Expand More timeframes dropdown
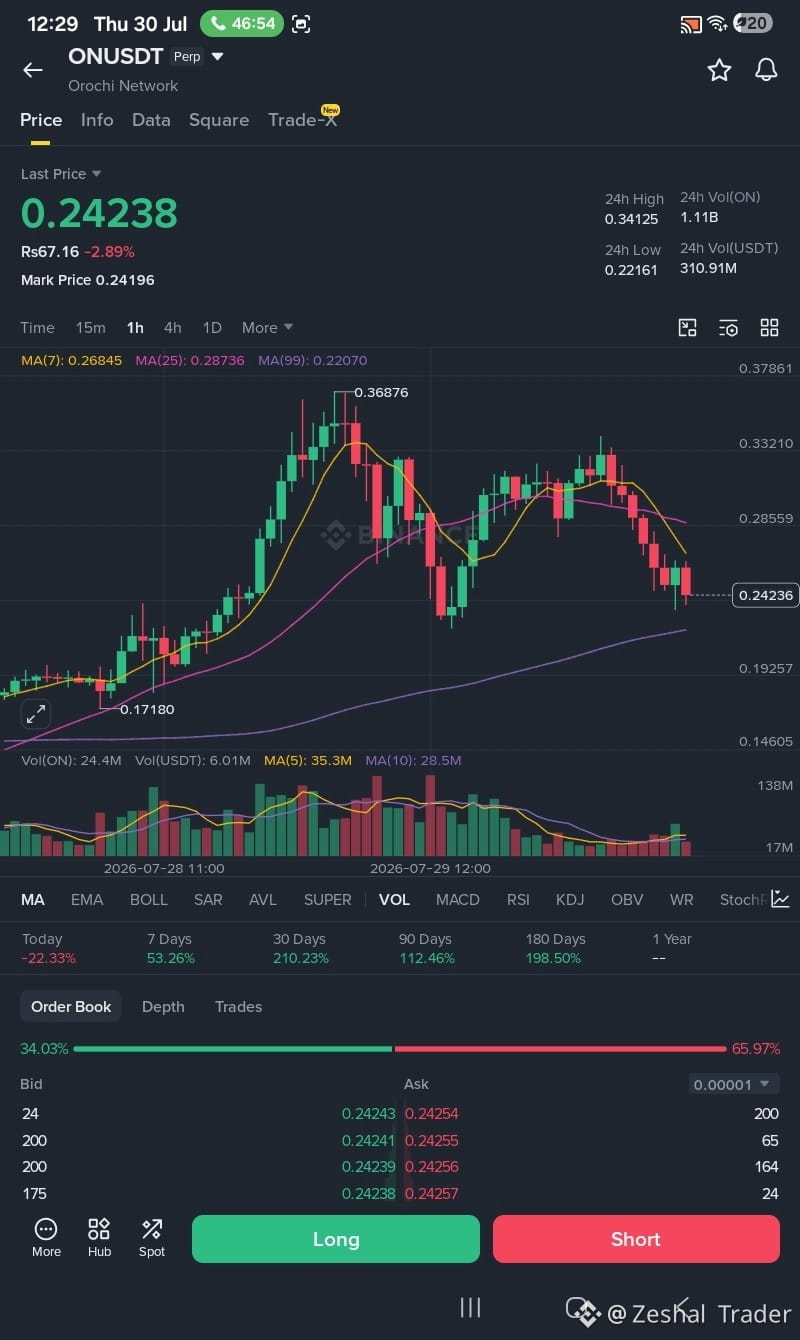The height and width of the screenshot is (1340, 800). tap(267, 328)
